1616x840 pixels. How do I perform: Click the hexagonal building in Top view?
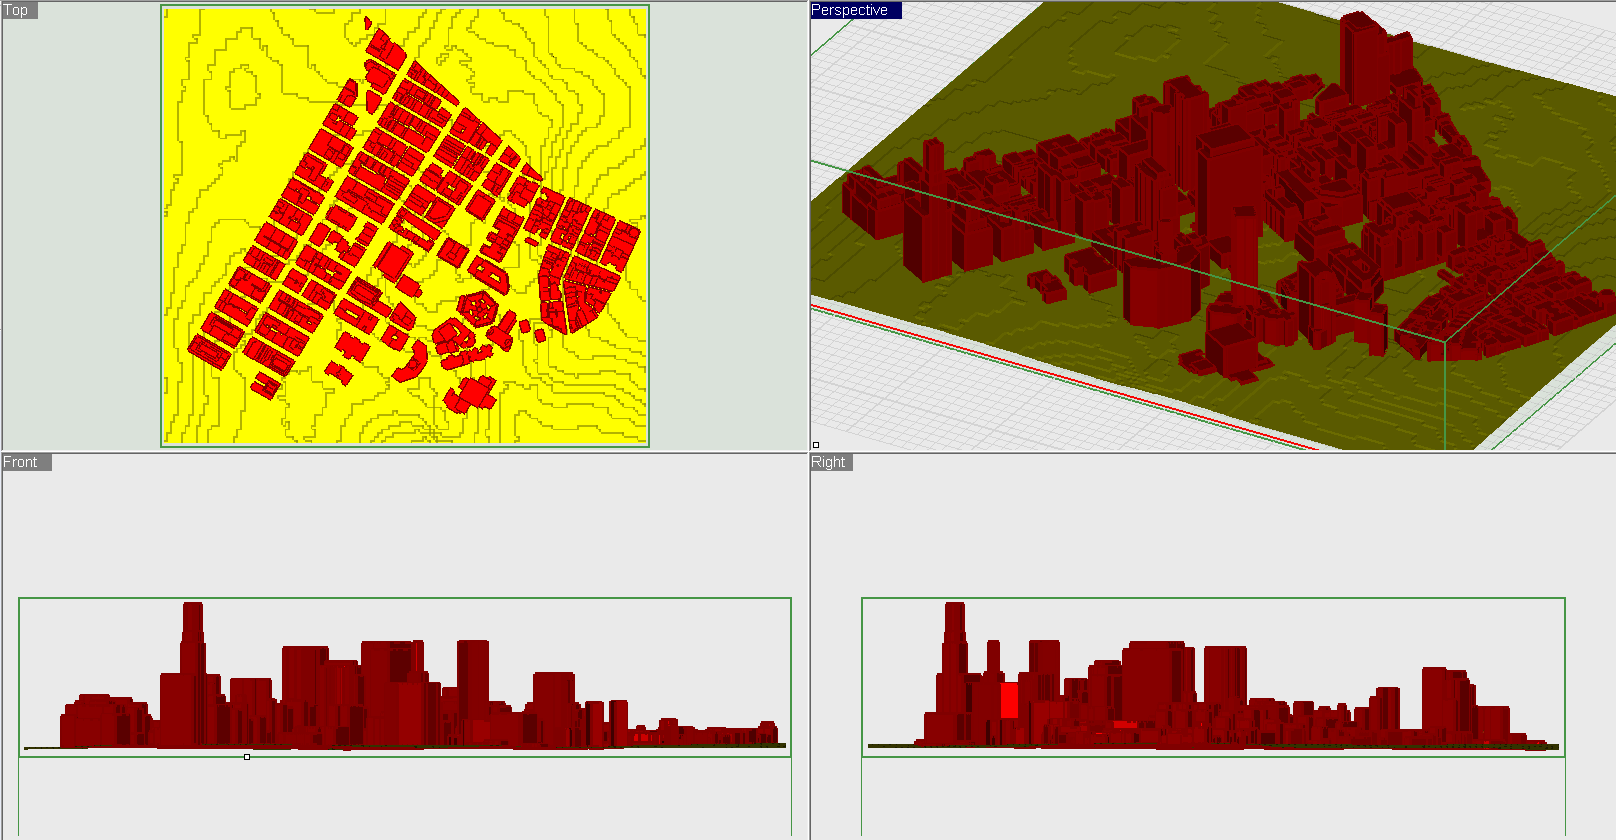click(x=478, y=308)
